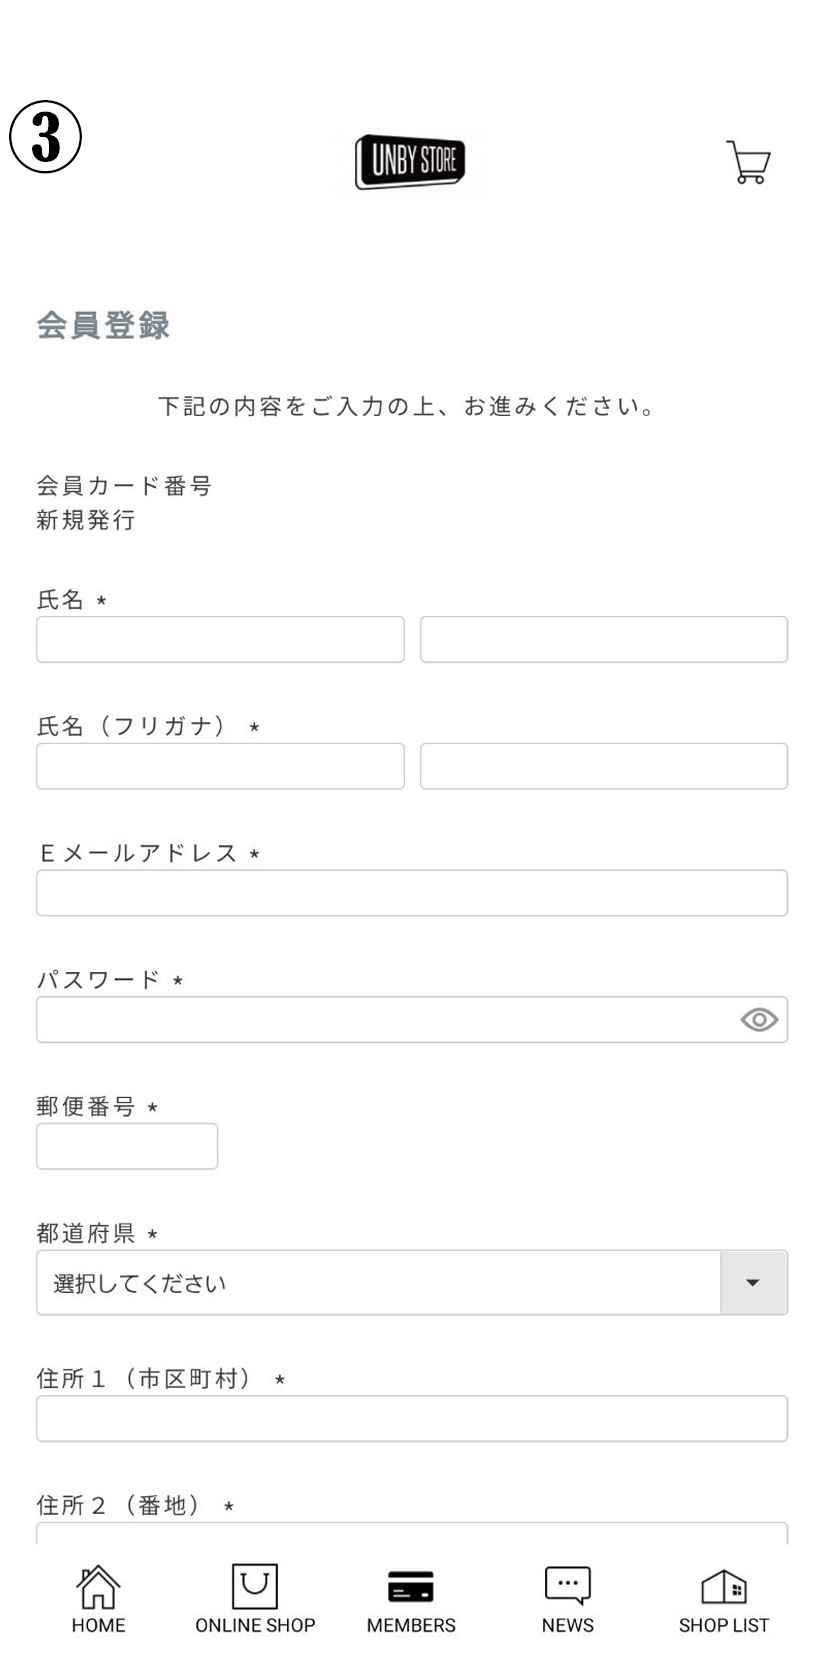Open the SHOP LIST store icon

point(723,1588)
